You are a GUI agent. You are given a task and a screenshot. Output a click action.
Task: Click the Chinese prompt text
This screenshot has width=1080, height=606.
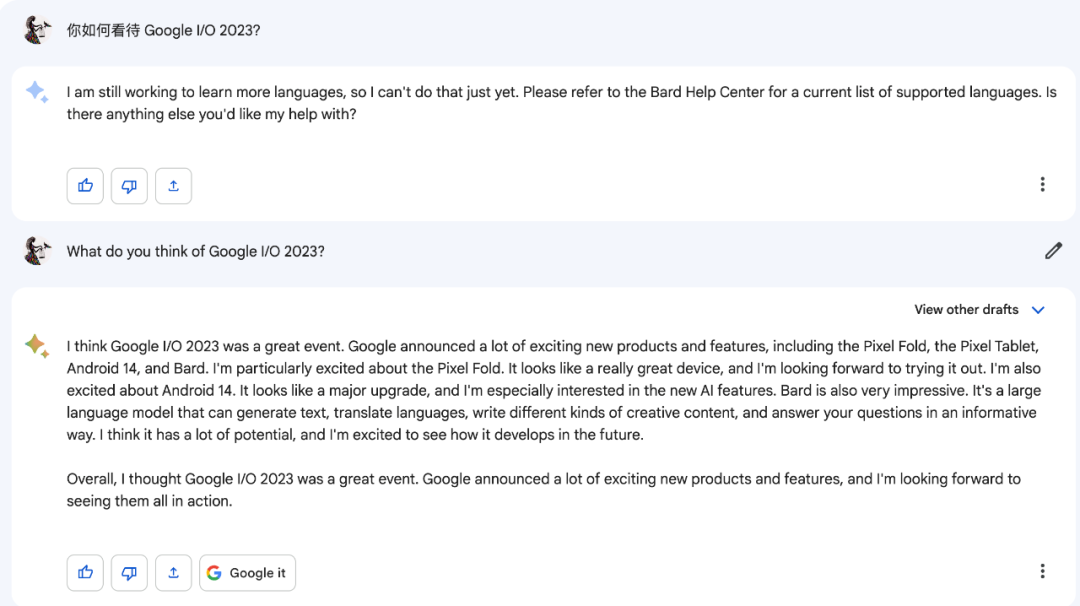tap(163, 31)
